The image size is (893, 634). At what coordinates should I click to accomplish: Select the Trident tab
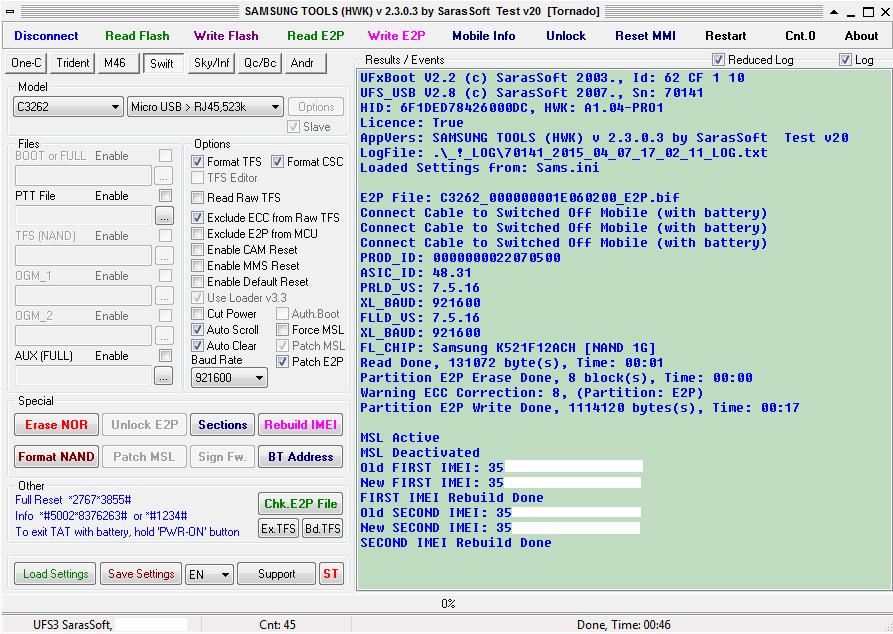pos(71,62)
